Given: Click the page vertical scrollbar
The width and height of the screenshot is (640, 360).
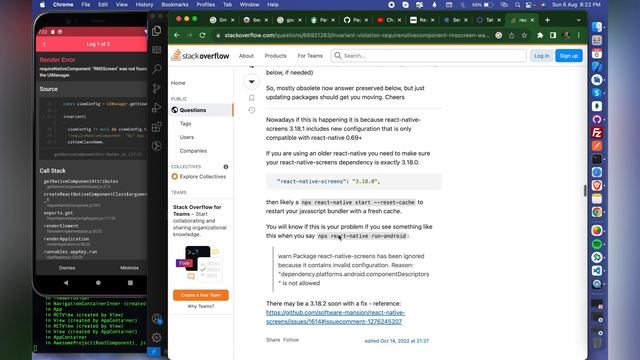Looking at the screenshot, I should [x=585, y=190].
